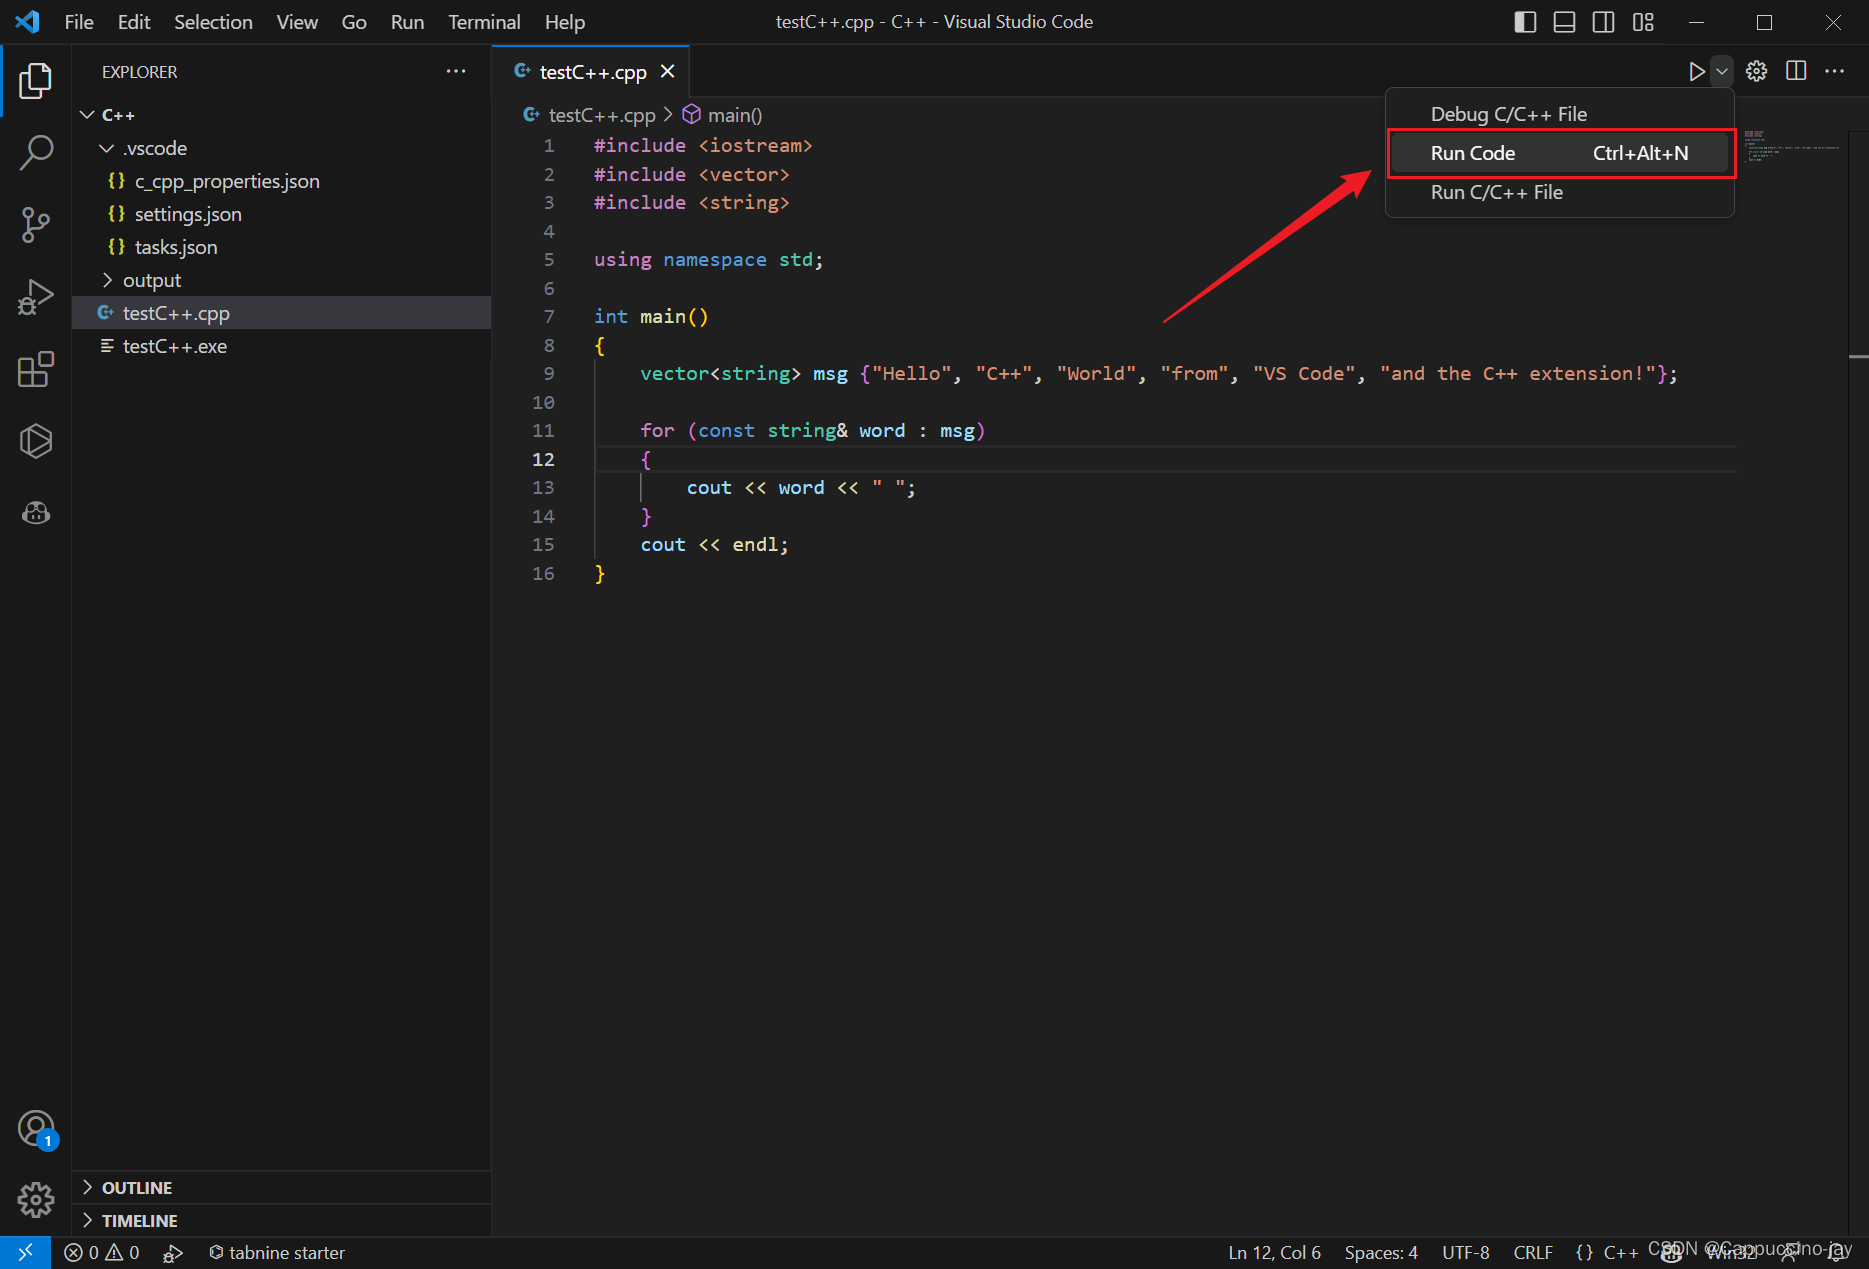Split the editor to the right

coord(1796,71)
